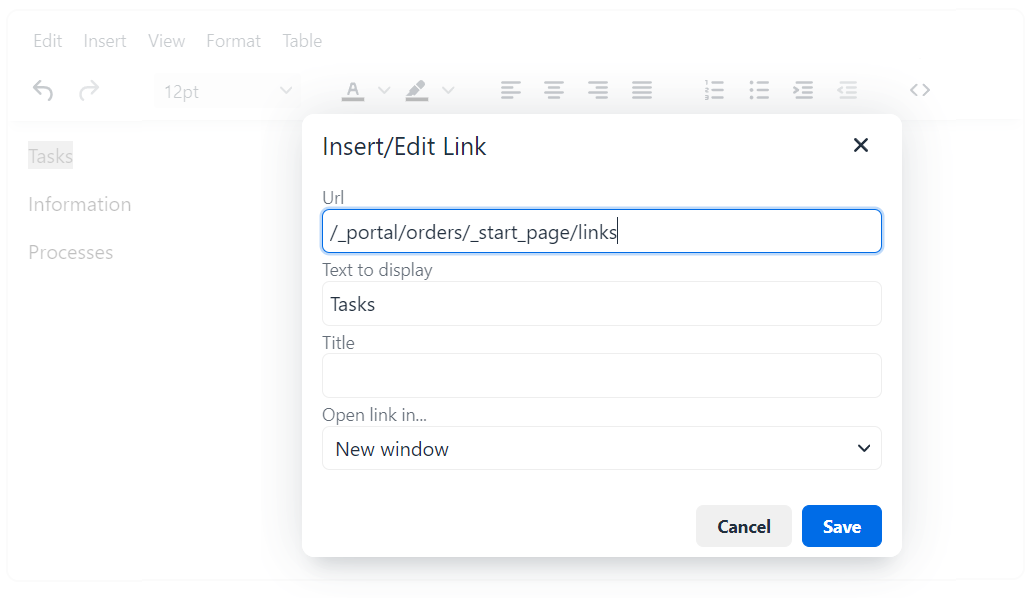Insert a bullet list
1033x598 pixels.
point(759,90)
